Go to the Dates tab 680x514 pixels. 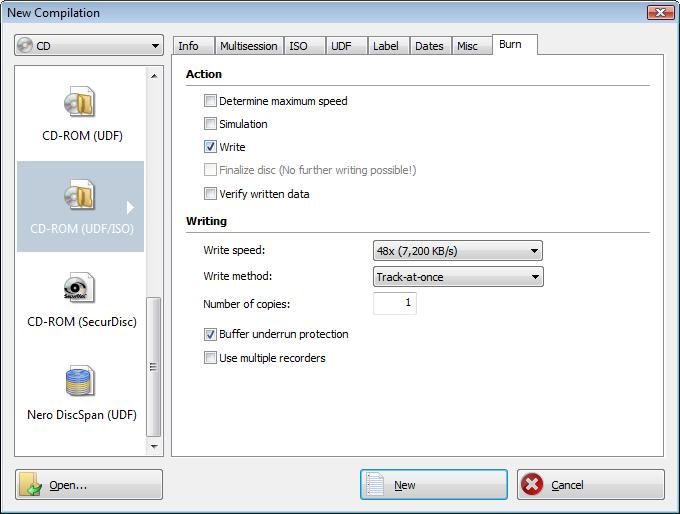[430, 46]
